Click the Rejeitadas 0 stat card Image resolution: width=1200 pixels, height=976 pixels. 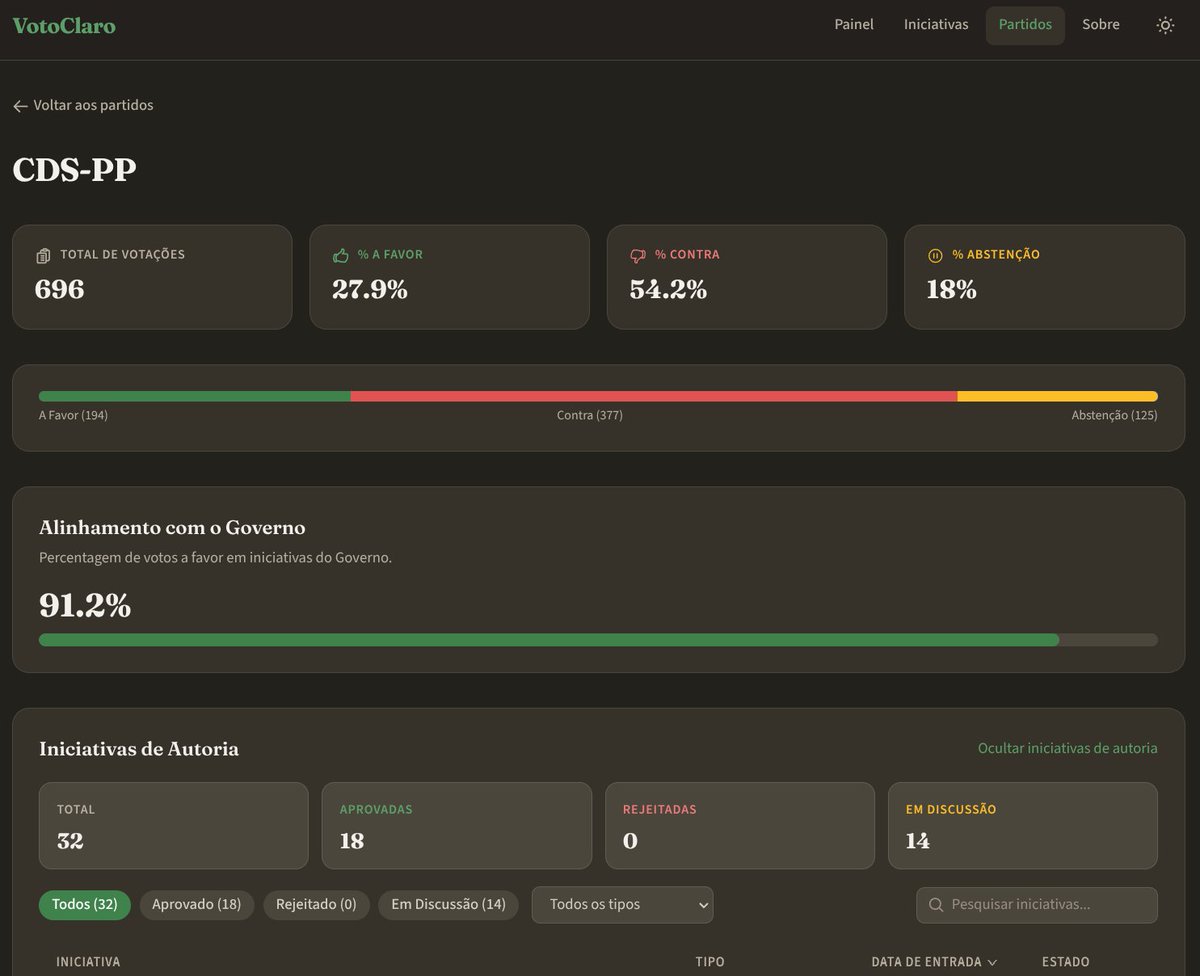click(740, 826)
